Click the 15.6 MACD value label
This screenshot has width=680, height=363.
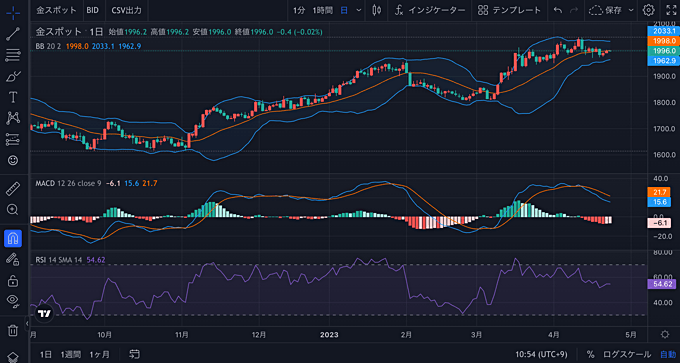tap(659, 202)
